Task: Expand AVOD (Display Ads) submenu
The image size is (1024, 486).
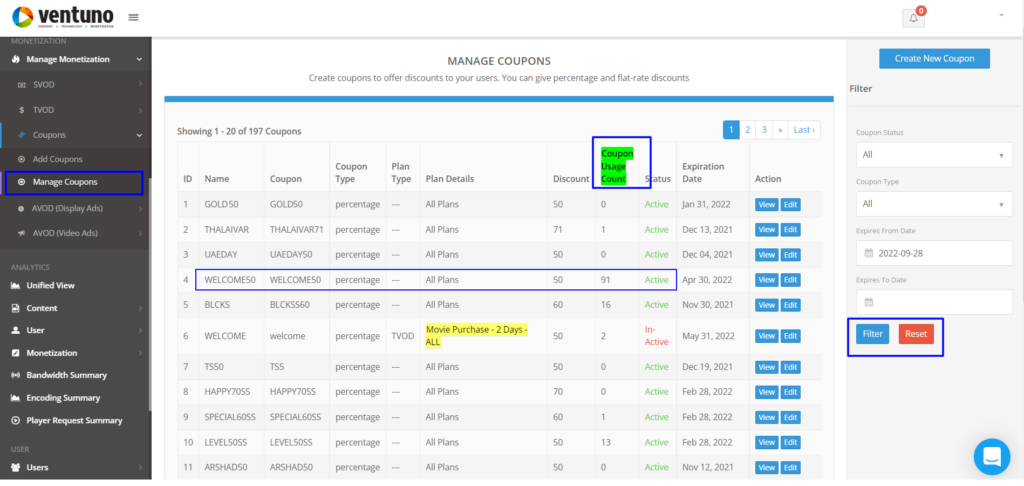Action: click(140, 208)
